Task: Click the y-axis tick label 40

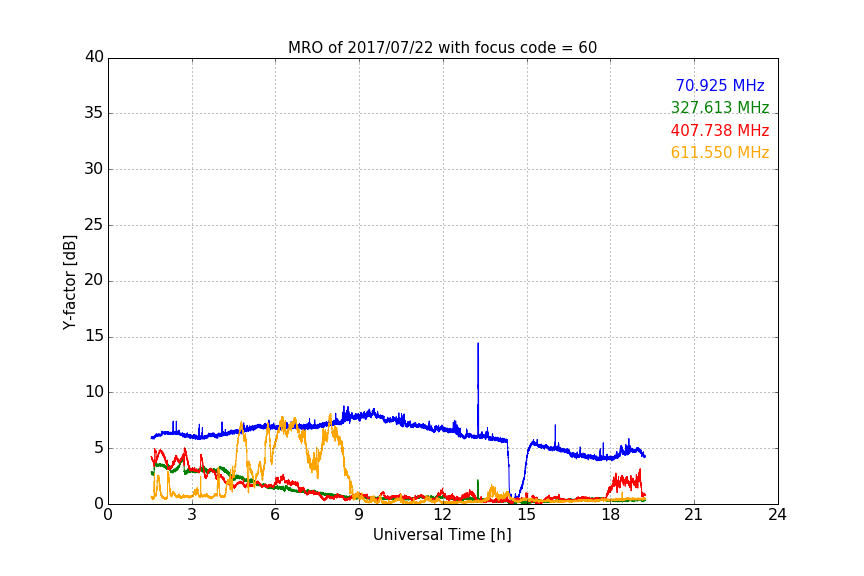Action: point(94,57)
